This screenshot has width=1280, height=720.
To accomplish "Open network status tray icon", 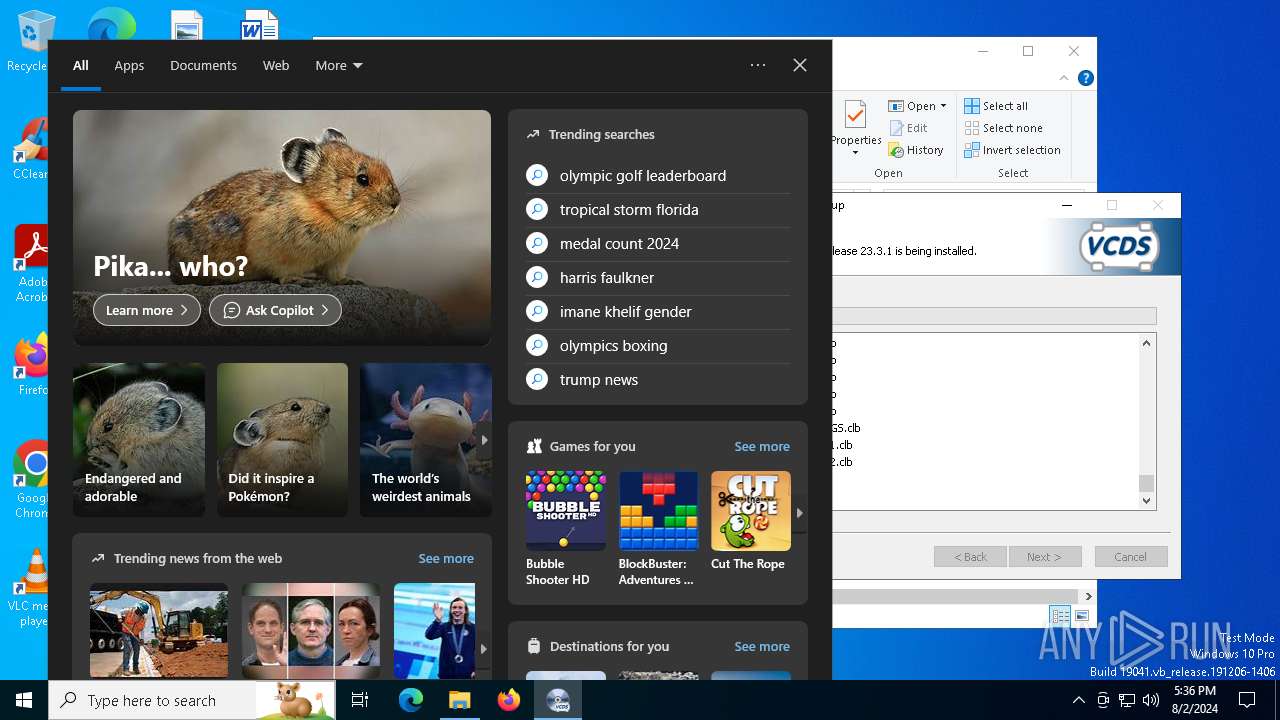I will (x=1127, y=700).
